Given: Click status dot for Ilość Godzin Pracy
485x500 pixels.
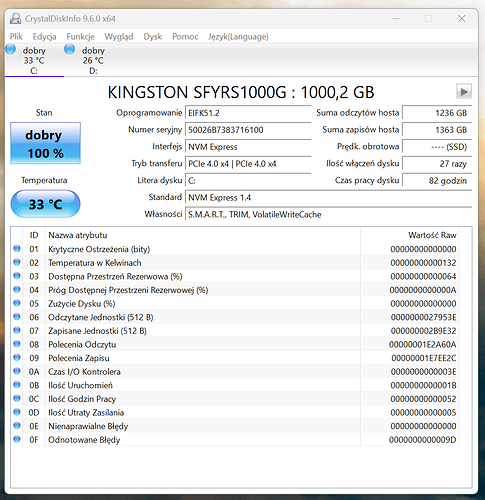Looking at the screenshot, I should tap(17, 398).
